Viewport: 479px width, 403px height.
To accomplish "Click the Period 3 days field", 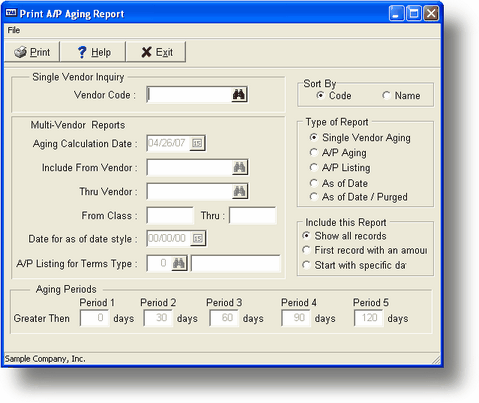I will tap(224, 318).
